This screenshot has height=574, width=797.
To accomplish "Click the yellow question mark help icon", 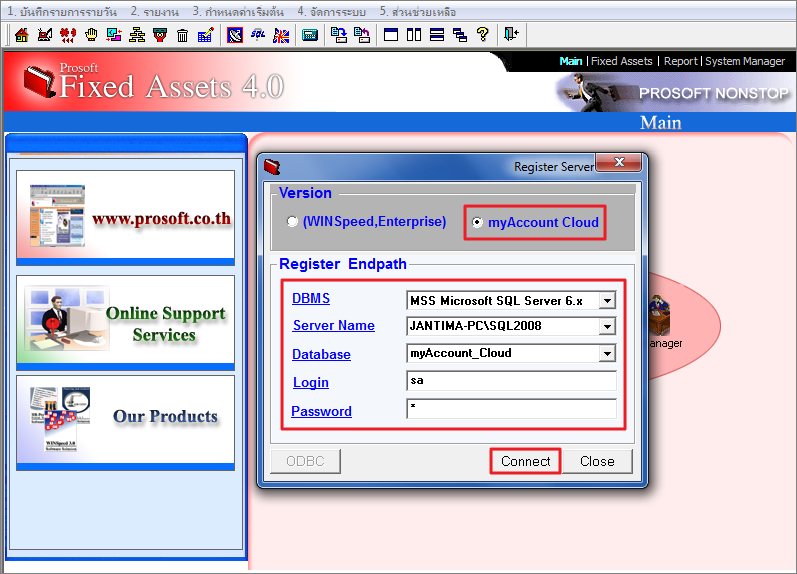I will 482,35.
